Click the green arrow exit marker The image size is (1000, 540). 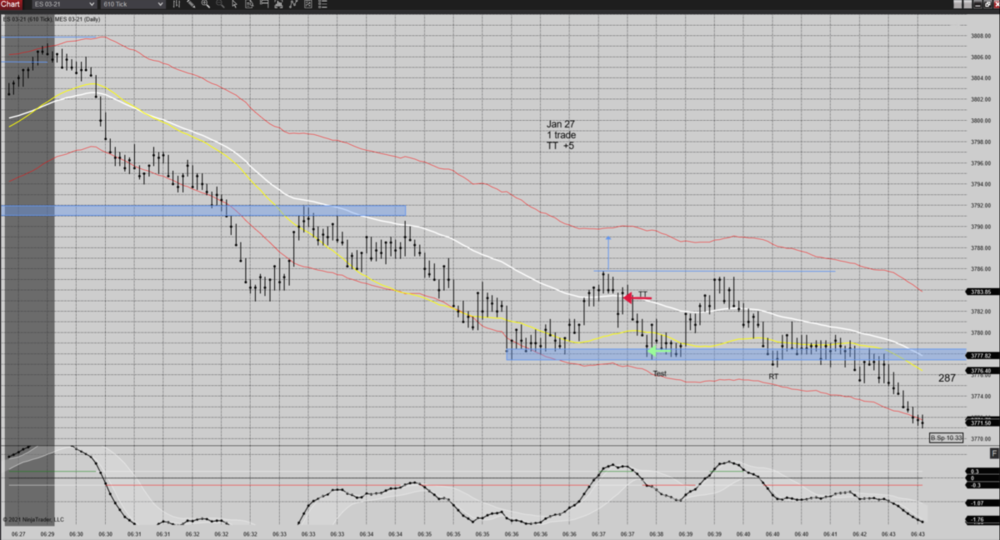click(657, 350)
